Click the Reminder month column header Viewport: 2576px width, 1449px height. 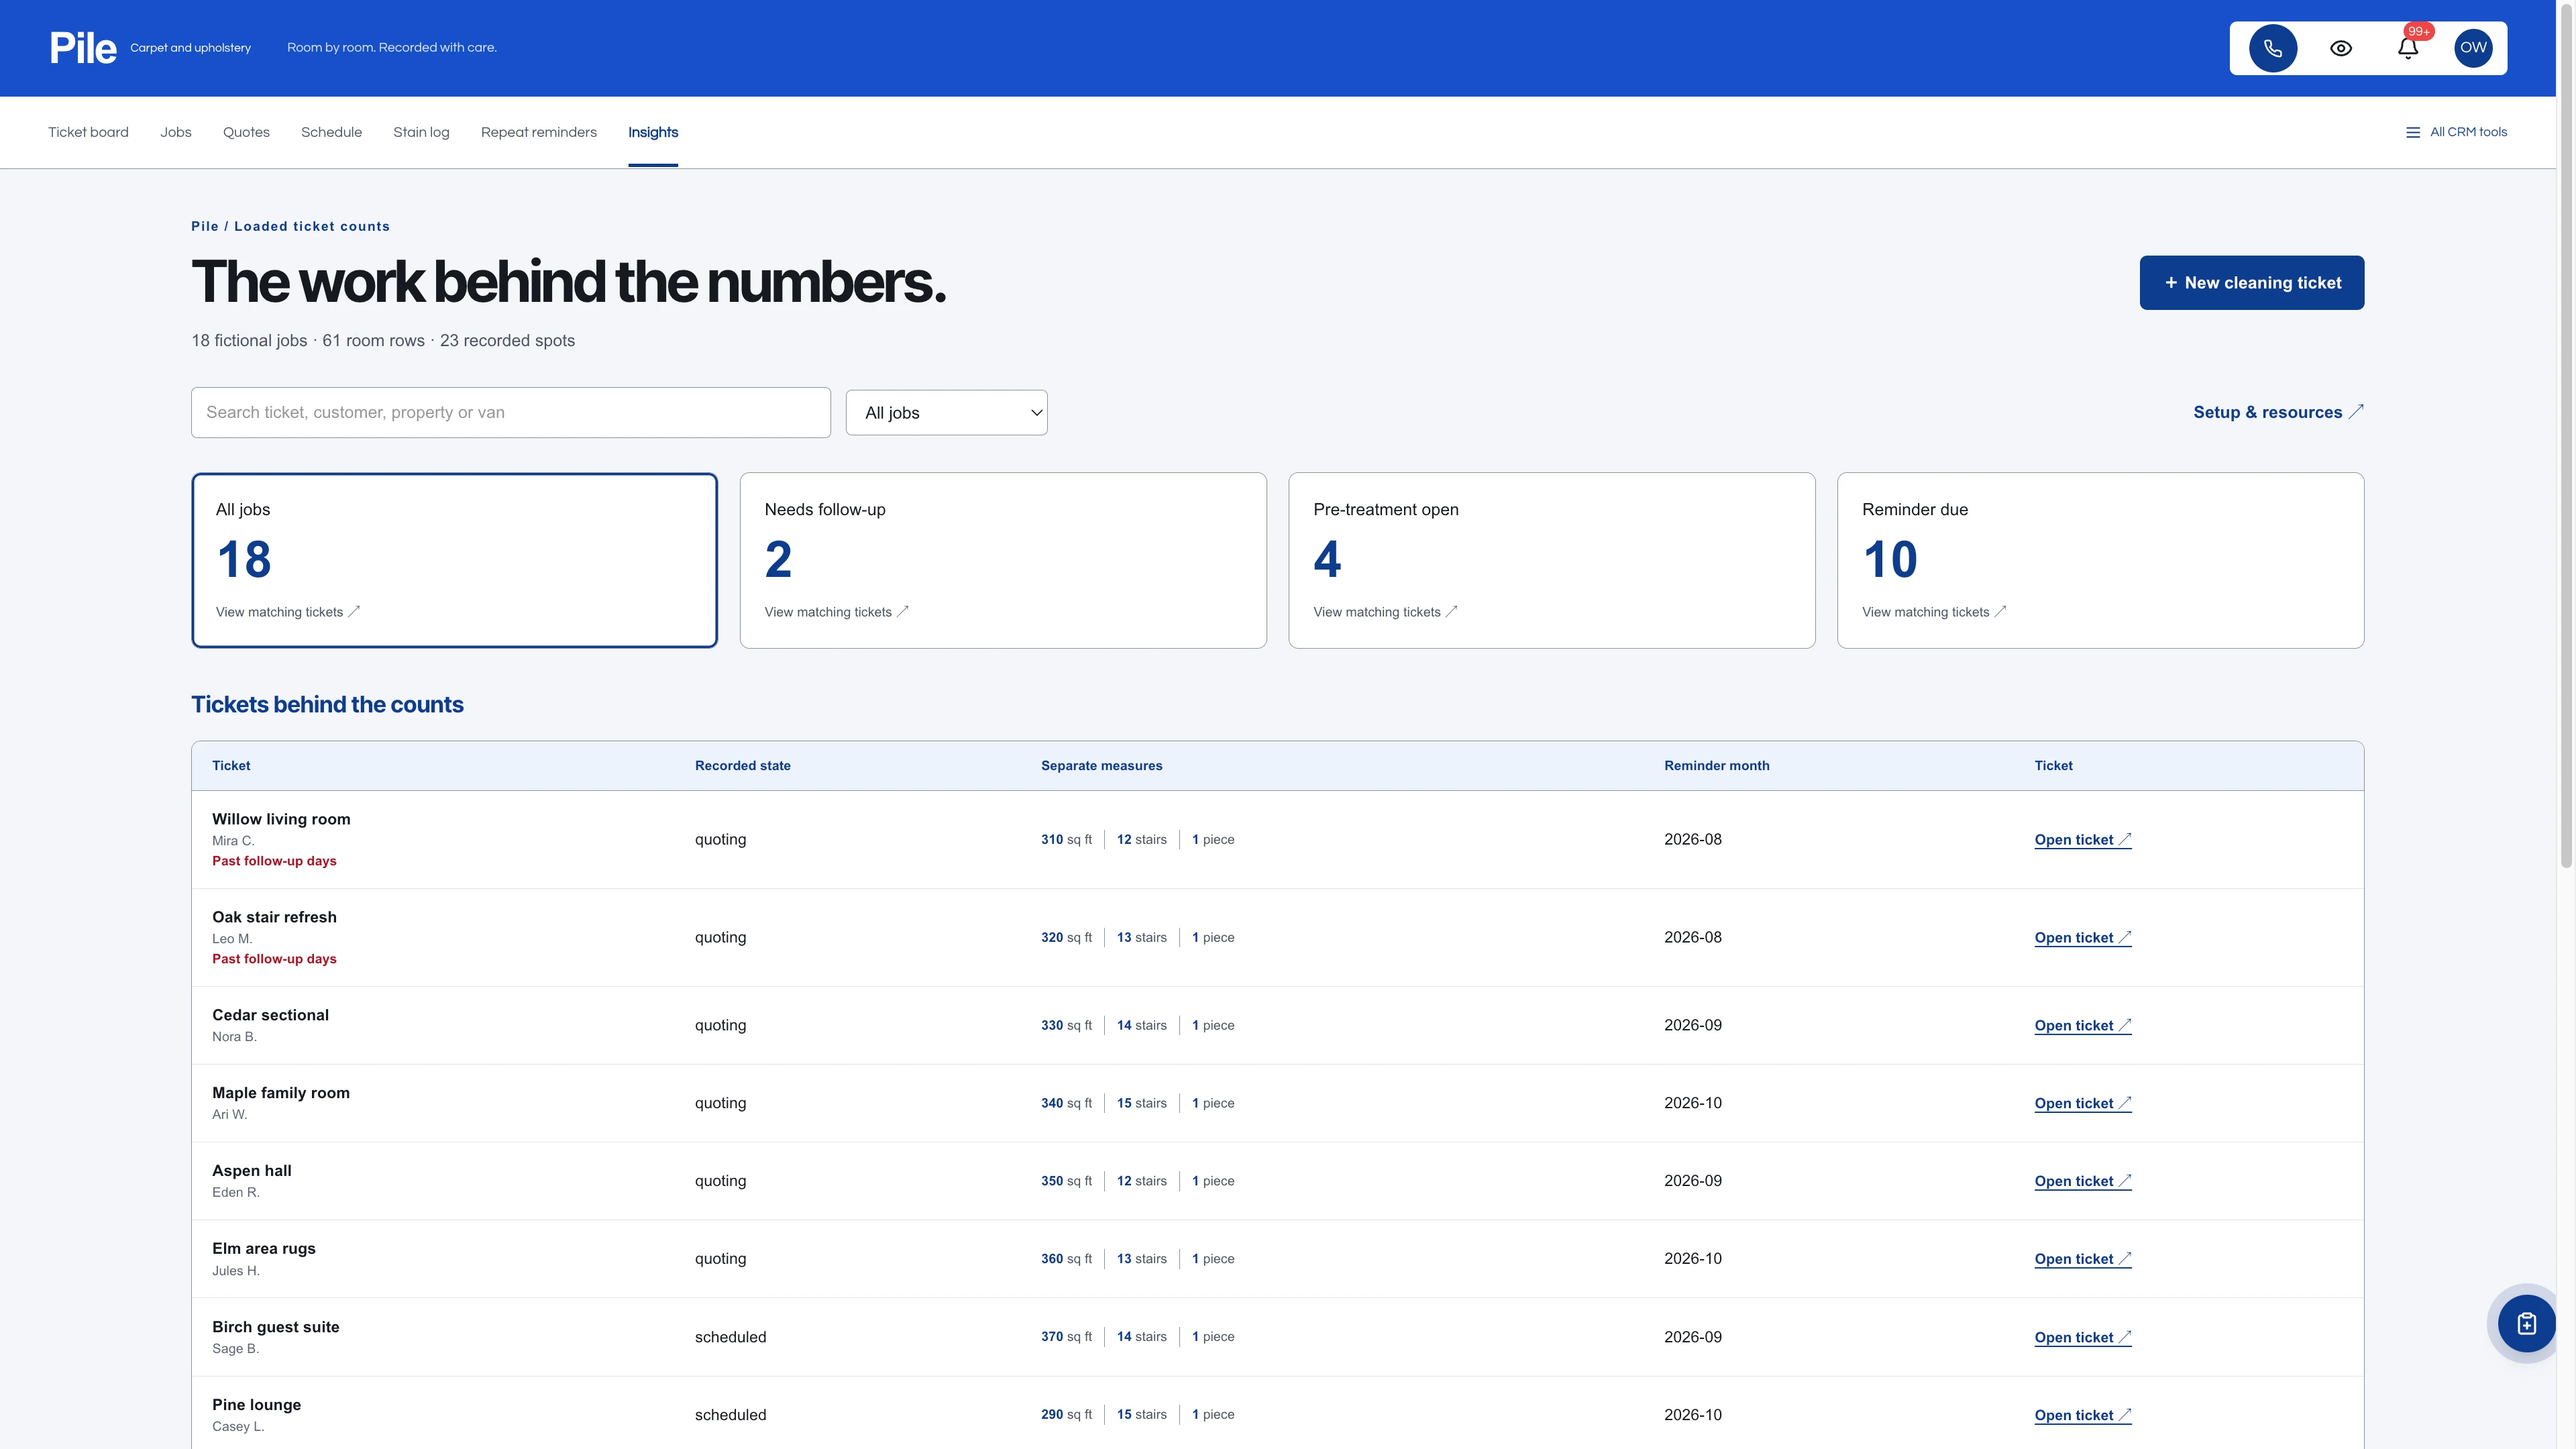1717,766
